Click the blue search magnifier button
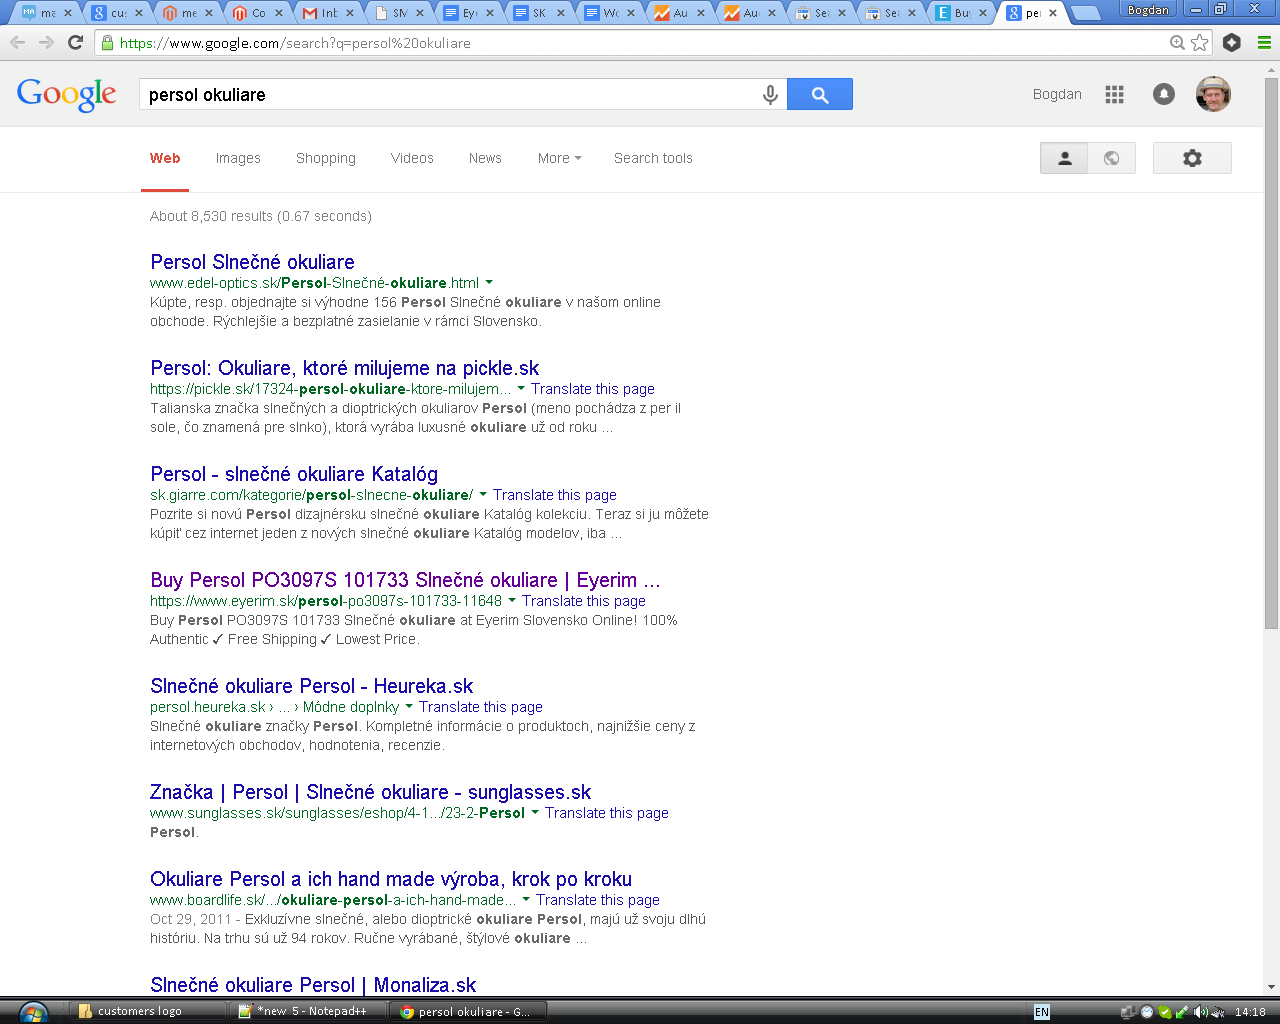 (x=820, y=94)
